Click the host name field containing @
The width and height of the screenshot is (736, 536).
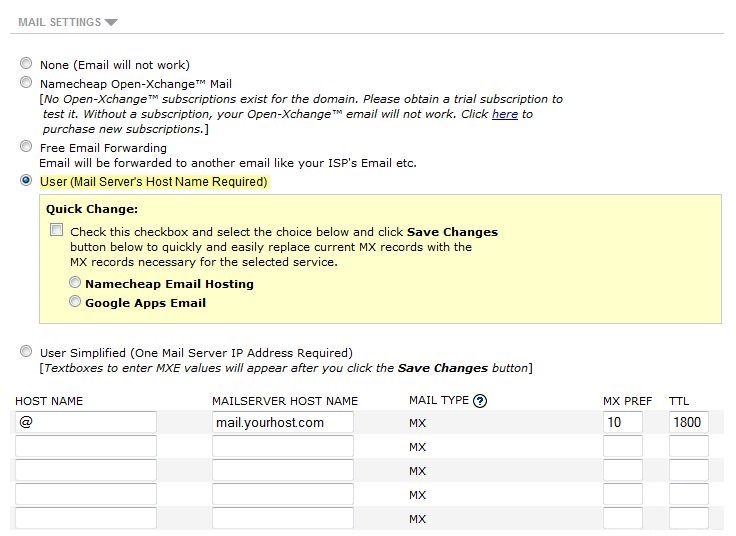tap(86, 422)
